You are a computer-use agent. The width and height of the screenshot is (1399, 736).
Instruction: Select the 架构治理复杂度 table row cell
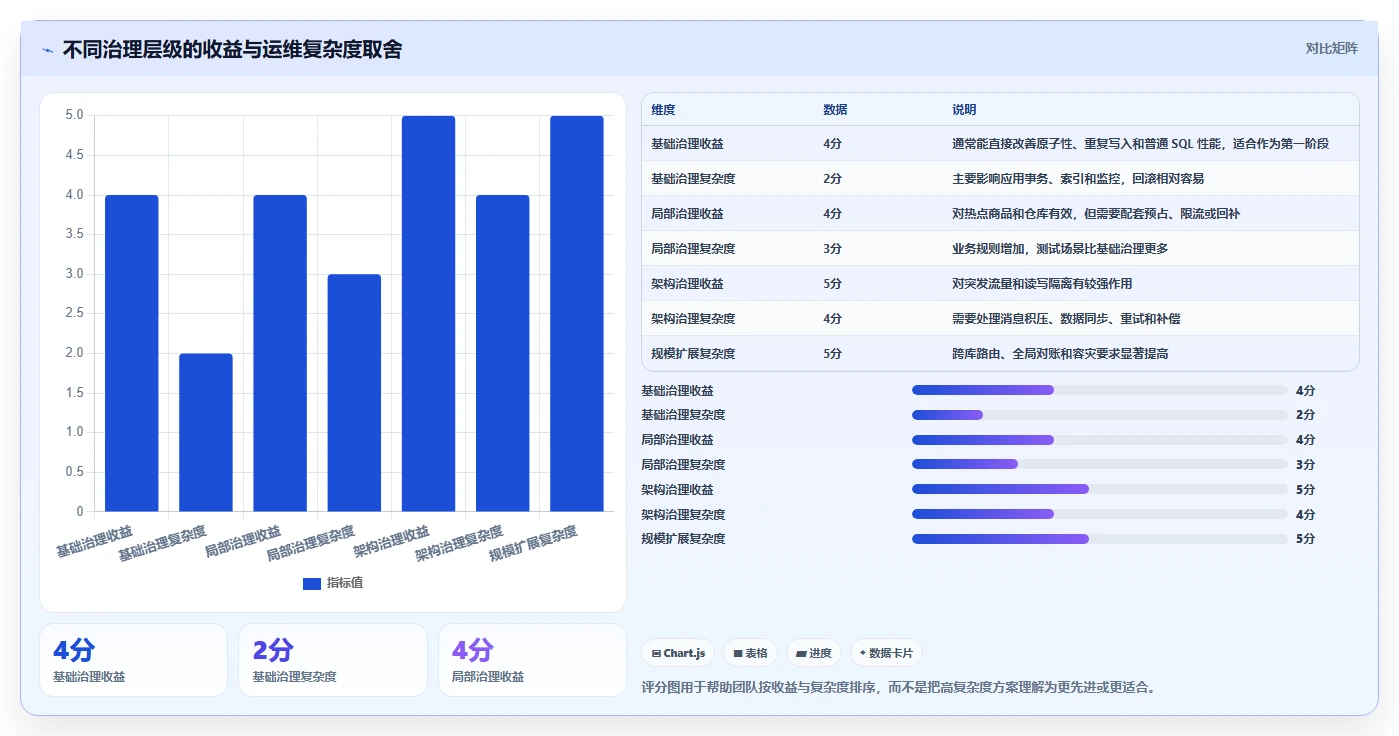[x=693, y=319]
